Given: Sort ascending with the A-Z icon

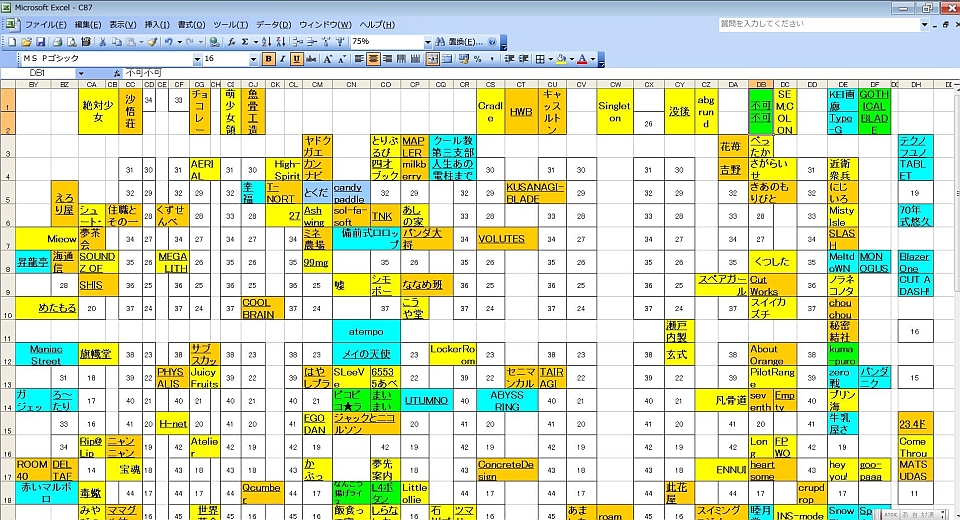Looking at the screenshot, I should coord(266,42).
